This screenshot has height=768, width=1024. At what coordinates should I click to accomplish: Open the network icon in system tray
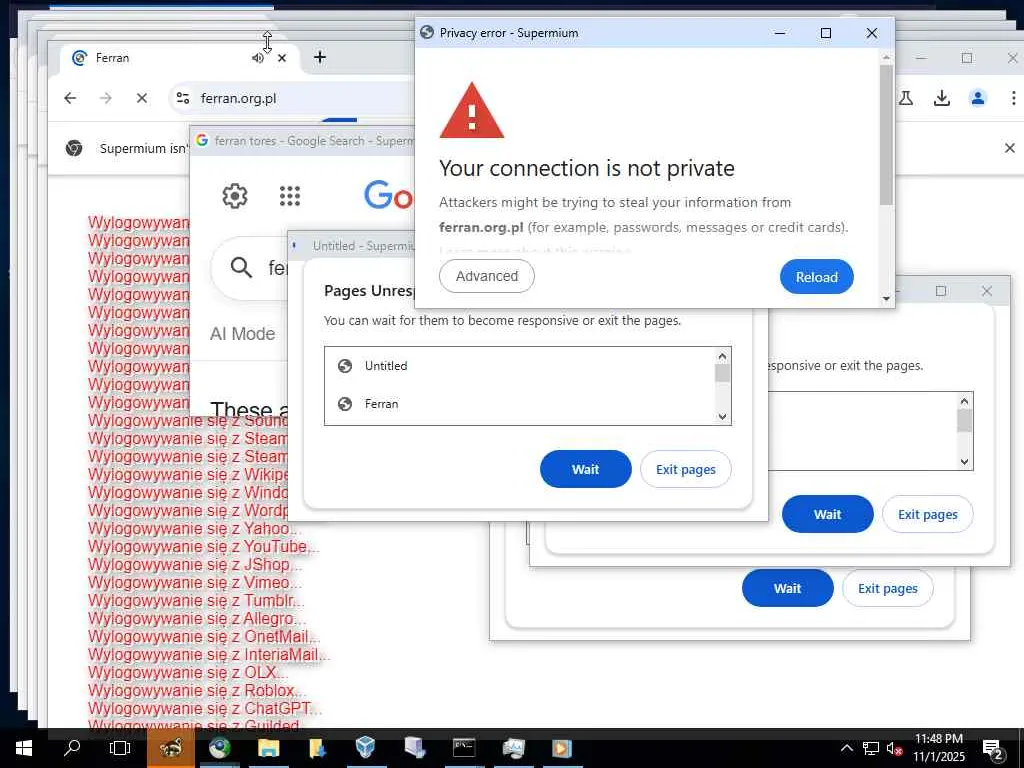[871, 748]
